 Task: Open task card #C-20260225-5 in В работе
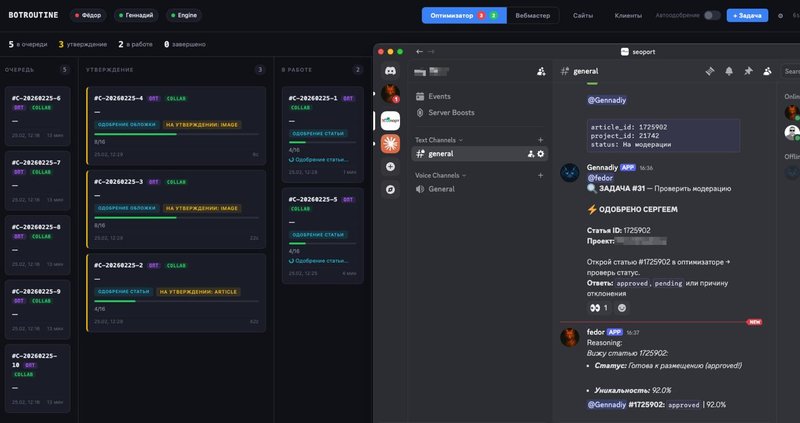(x=322, y=236)
